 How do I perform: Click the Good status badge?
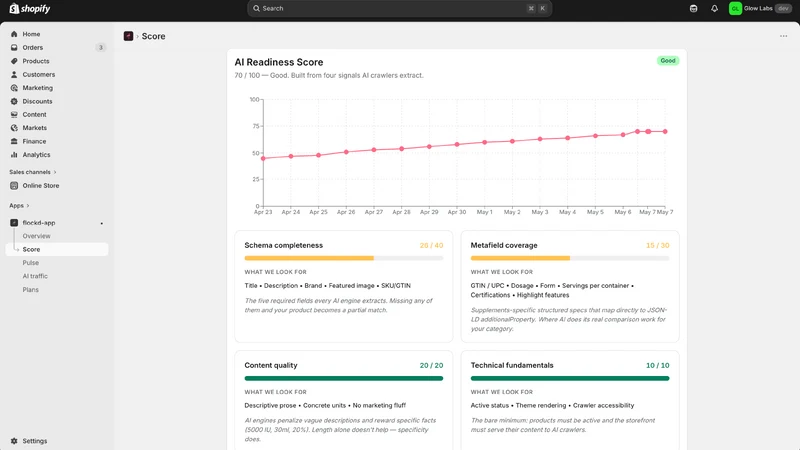[x=668, y=61]
